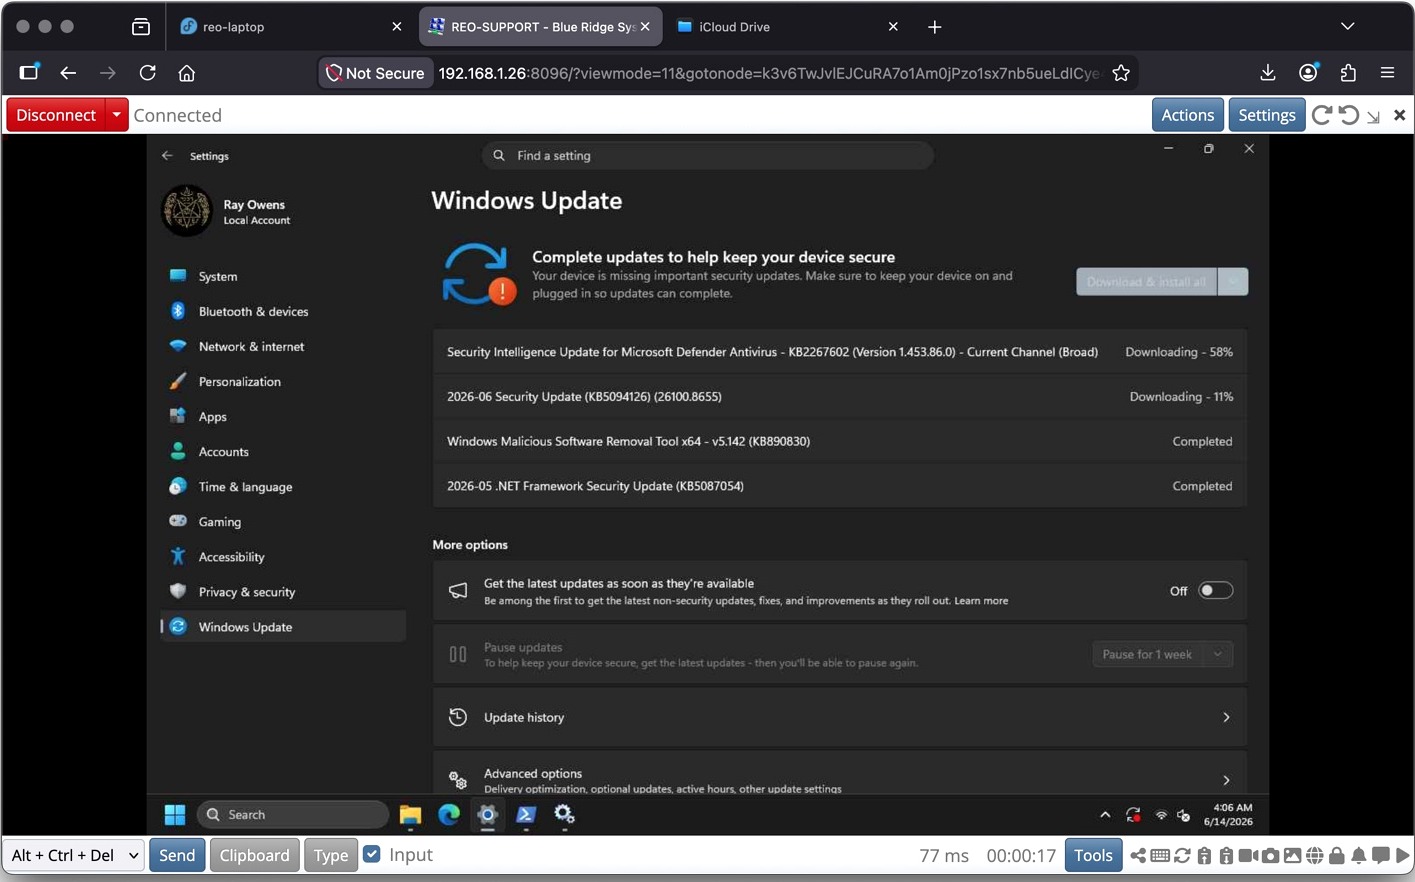Open the Update history row

pos(839,717)
